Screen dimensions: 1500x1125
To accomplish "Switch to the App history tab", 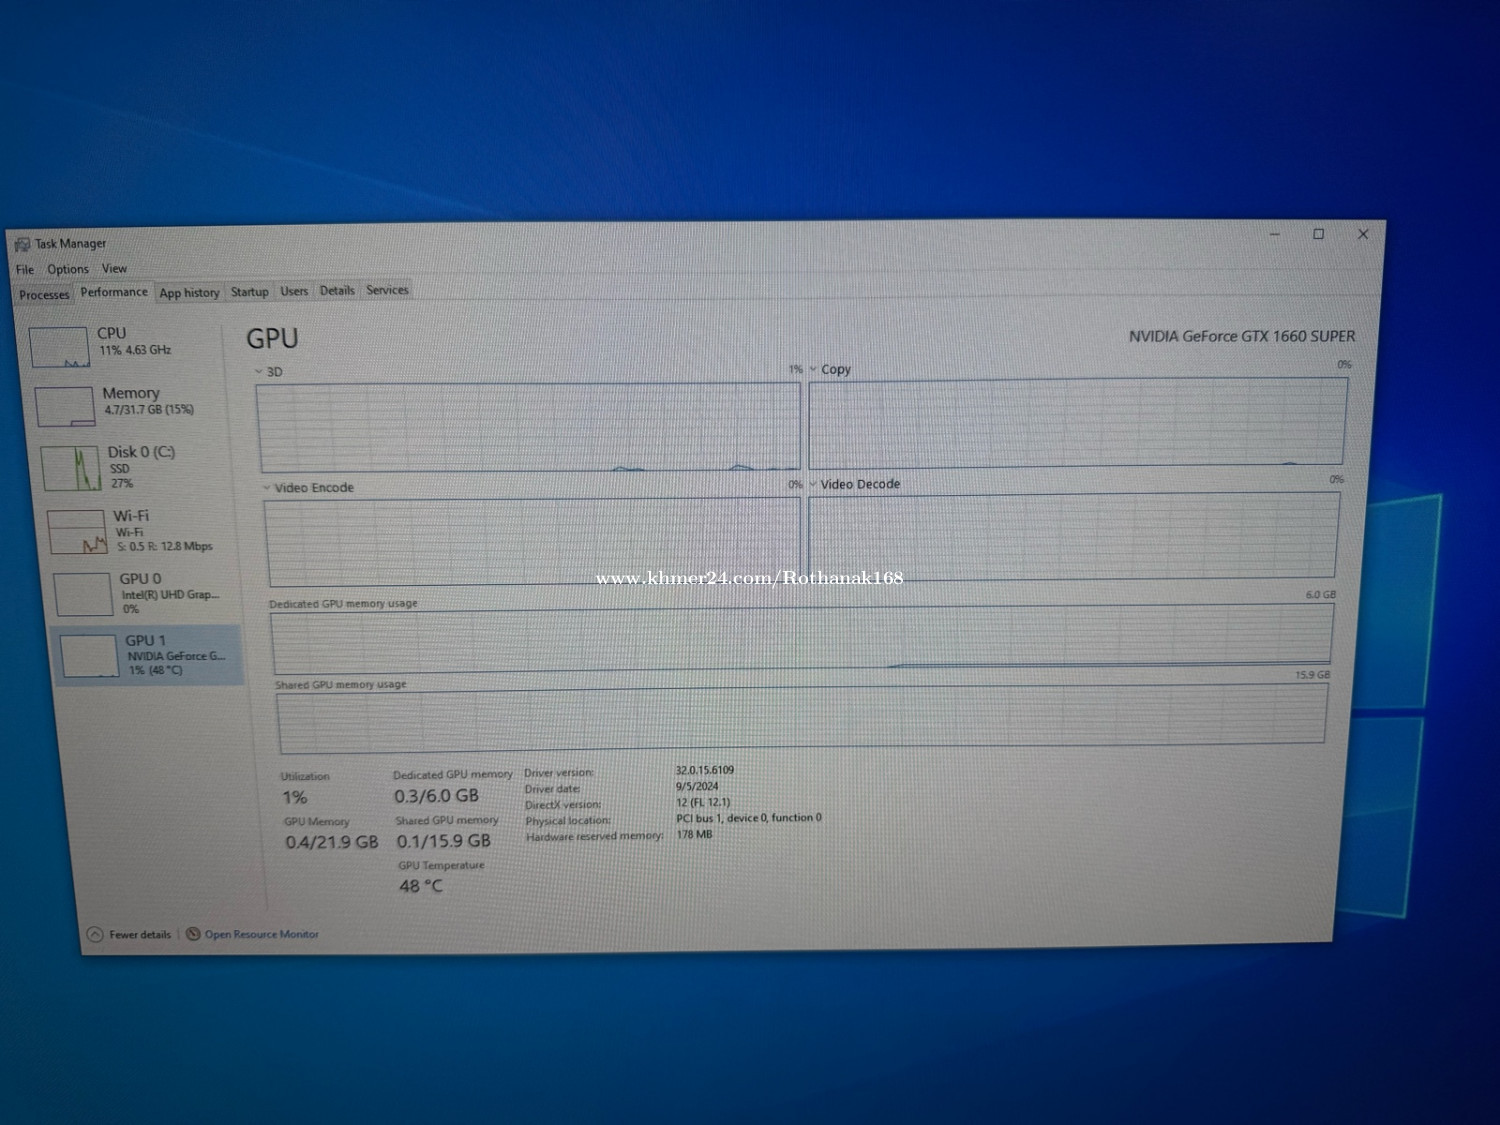I will click(x=189, y=292).
